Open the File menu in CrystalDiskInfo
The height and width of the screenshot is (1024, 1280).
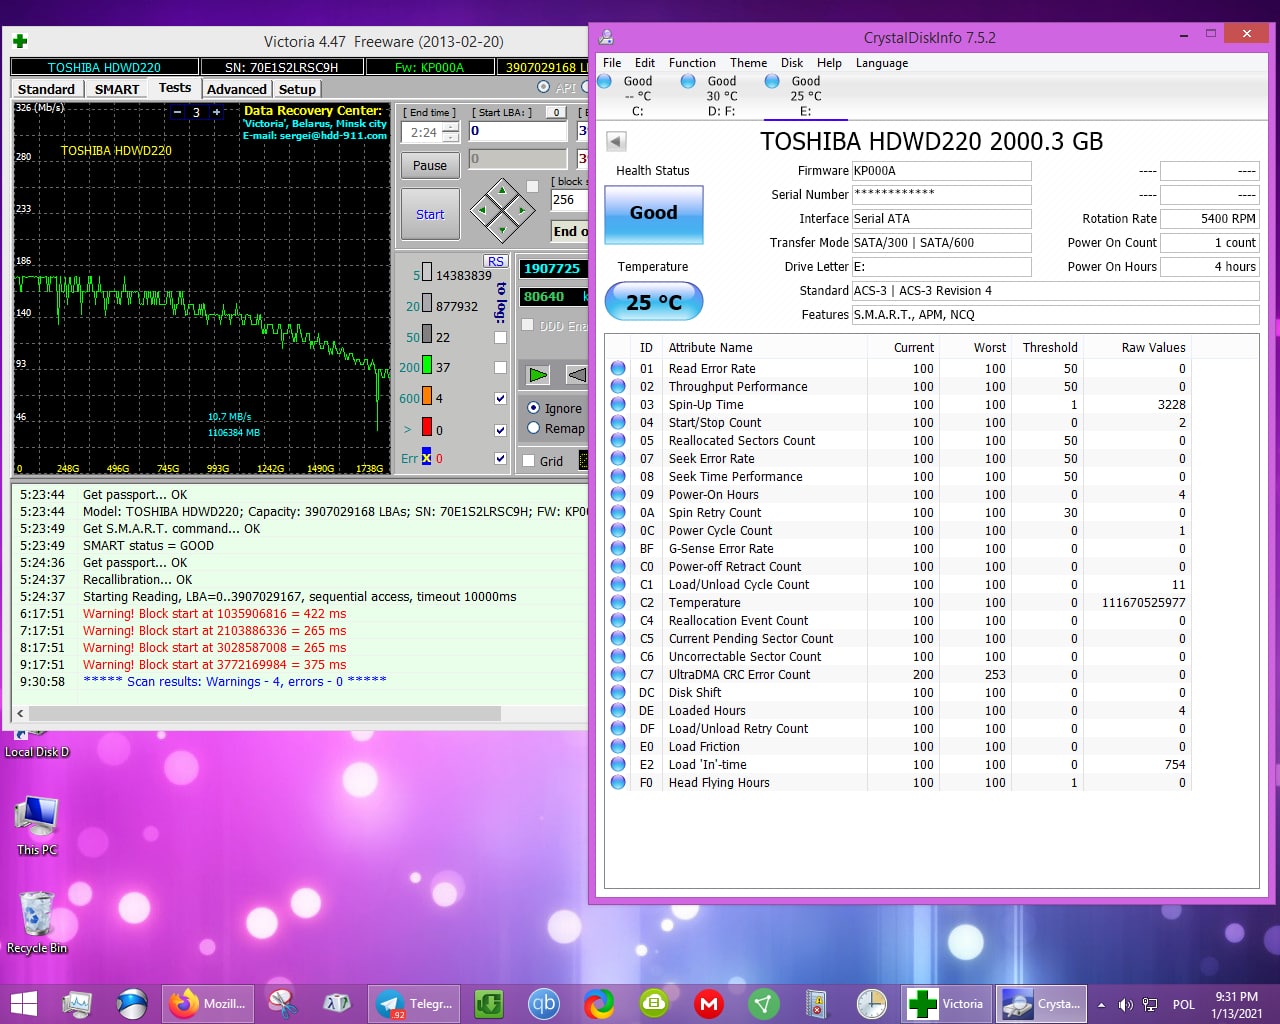click(612, 63)
